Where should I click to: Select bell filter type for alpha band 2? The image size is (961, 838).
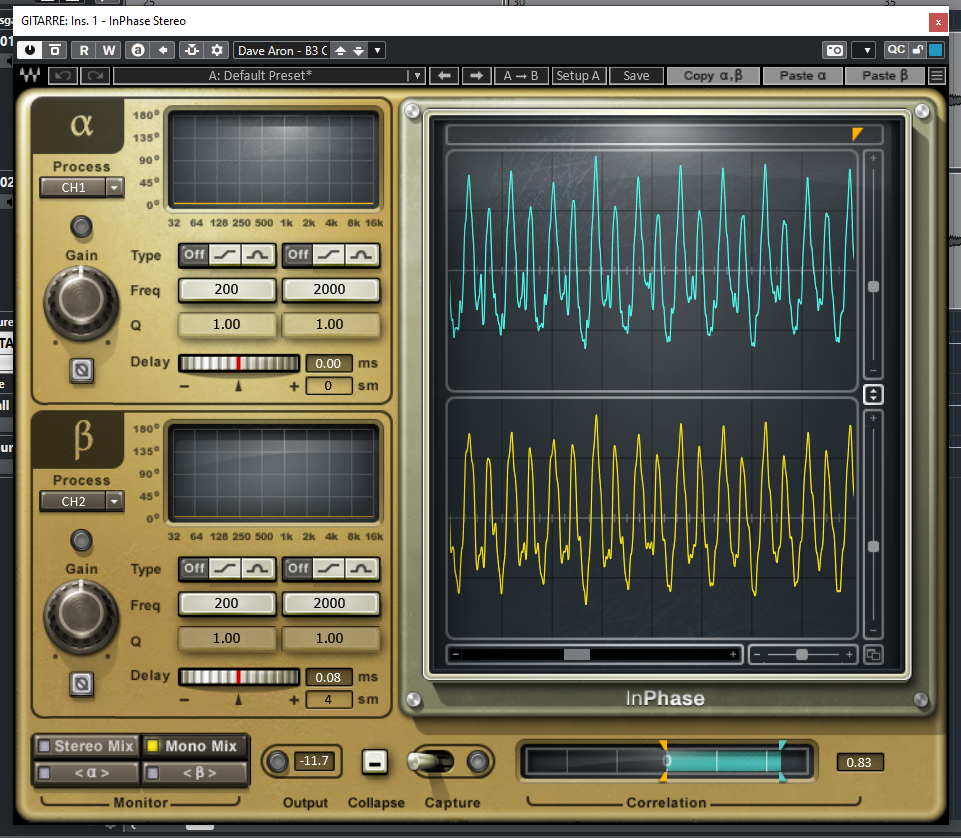tap(362, 255)
